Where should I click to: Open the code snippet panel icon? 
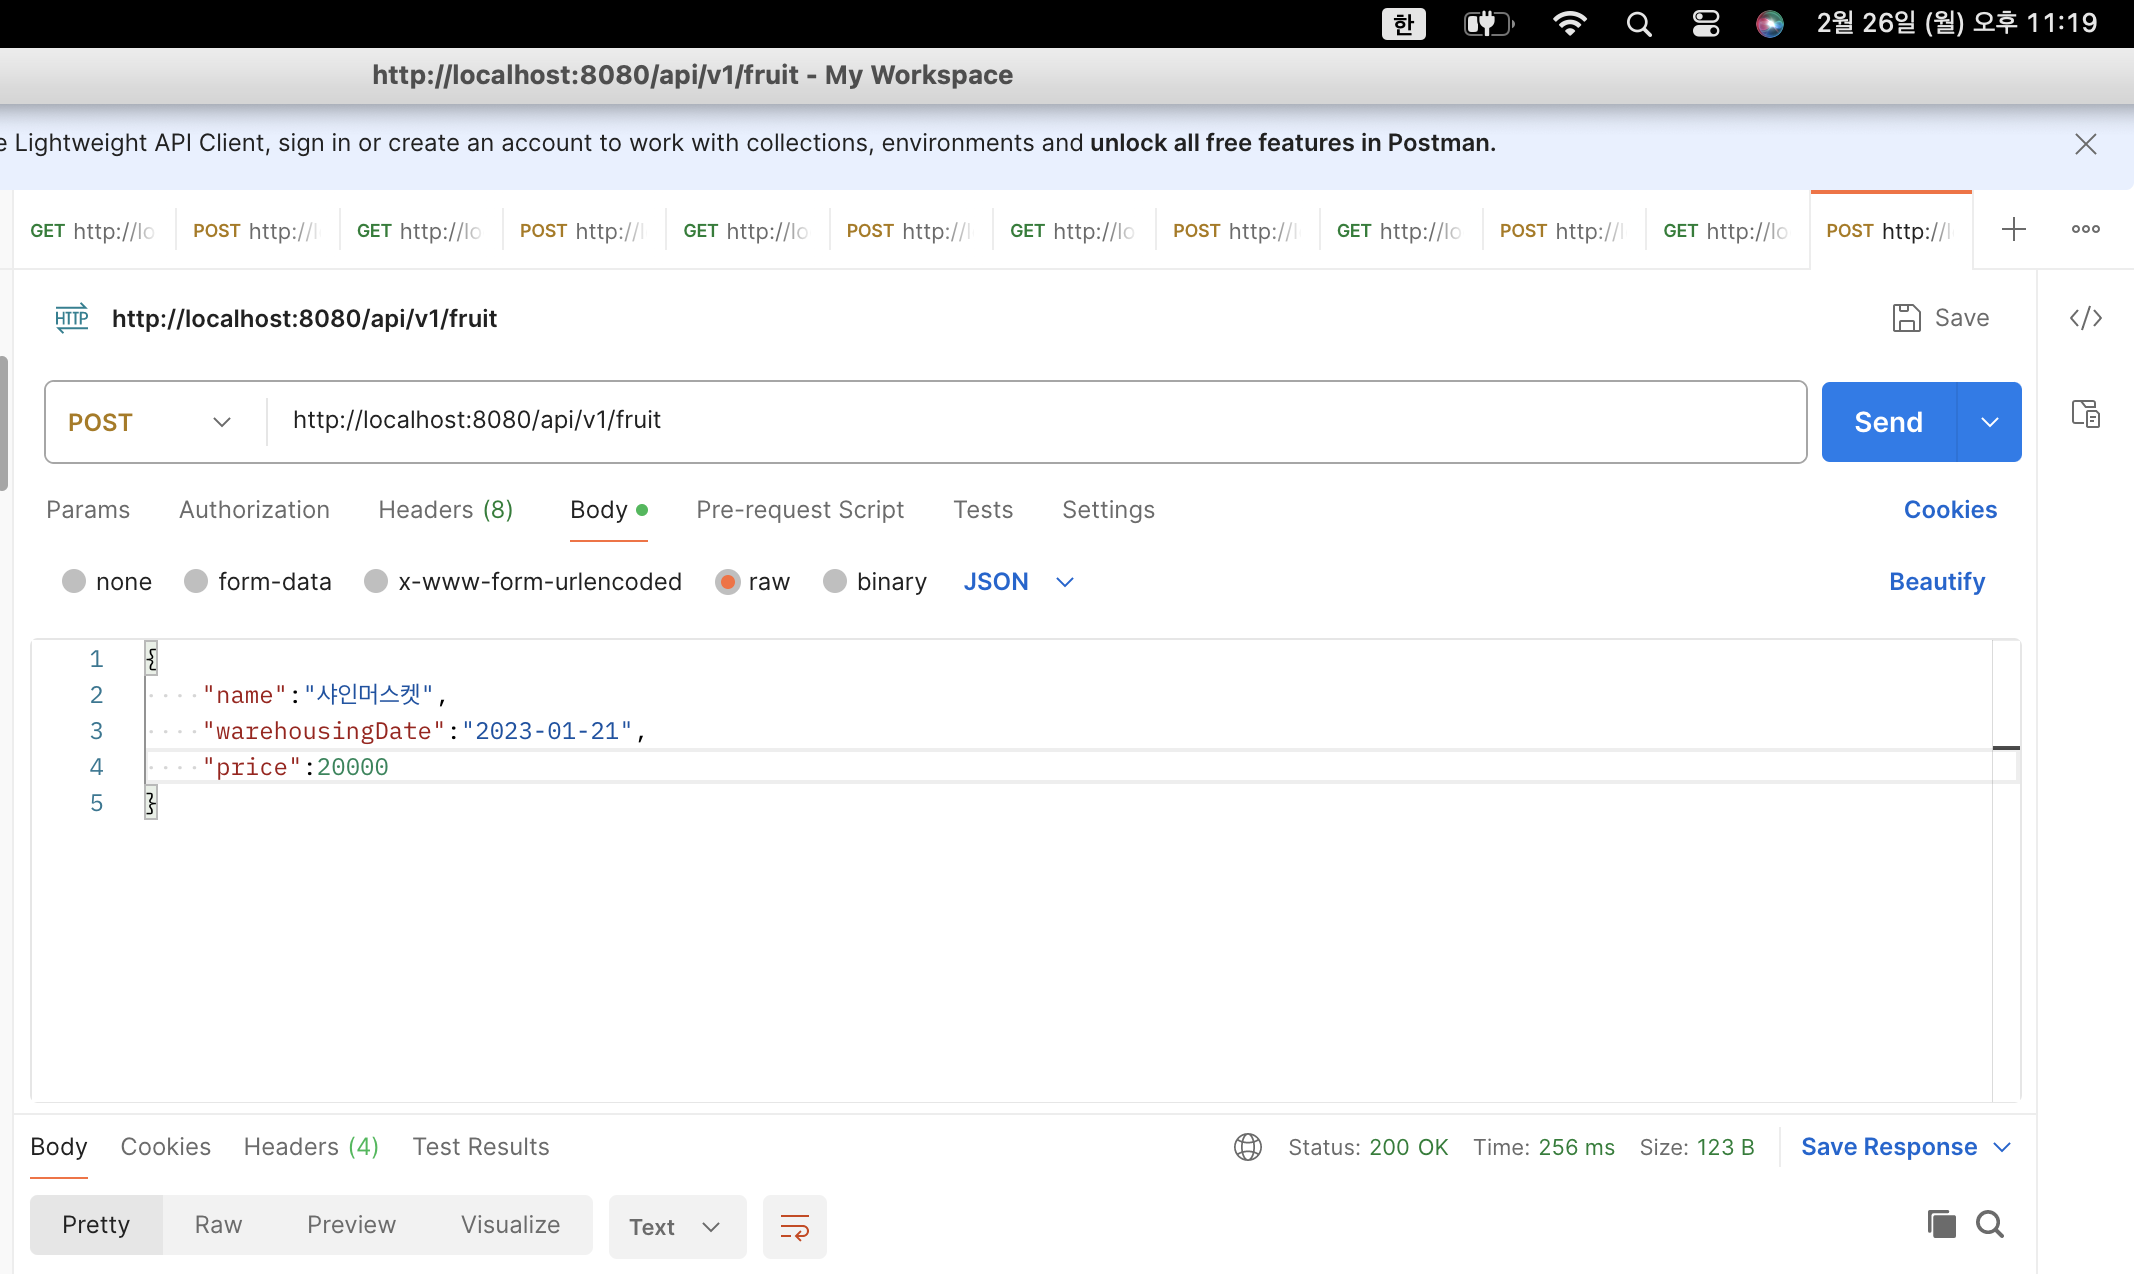[2085, 318]
